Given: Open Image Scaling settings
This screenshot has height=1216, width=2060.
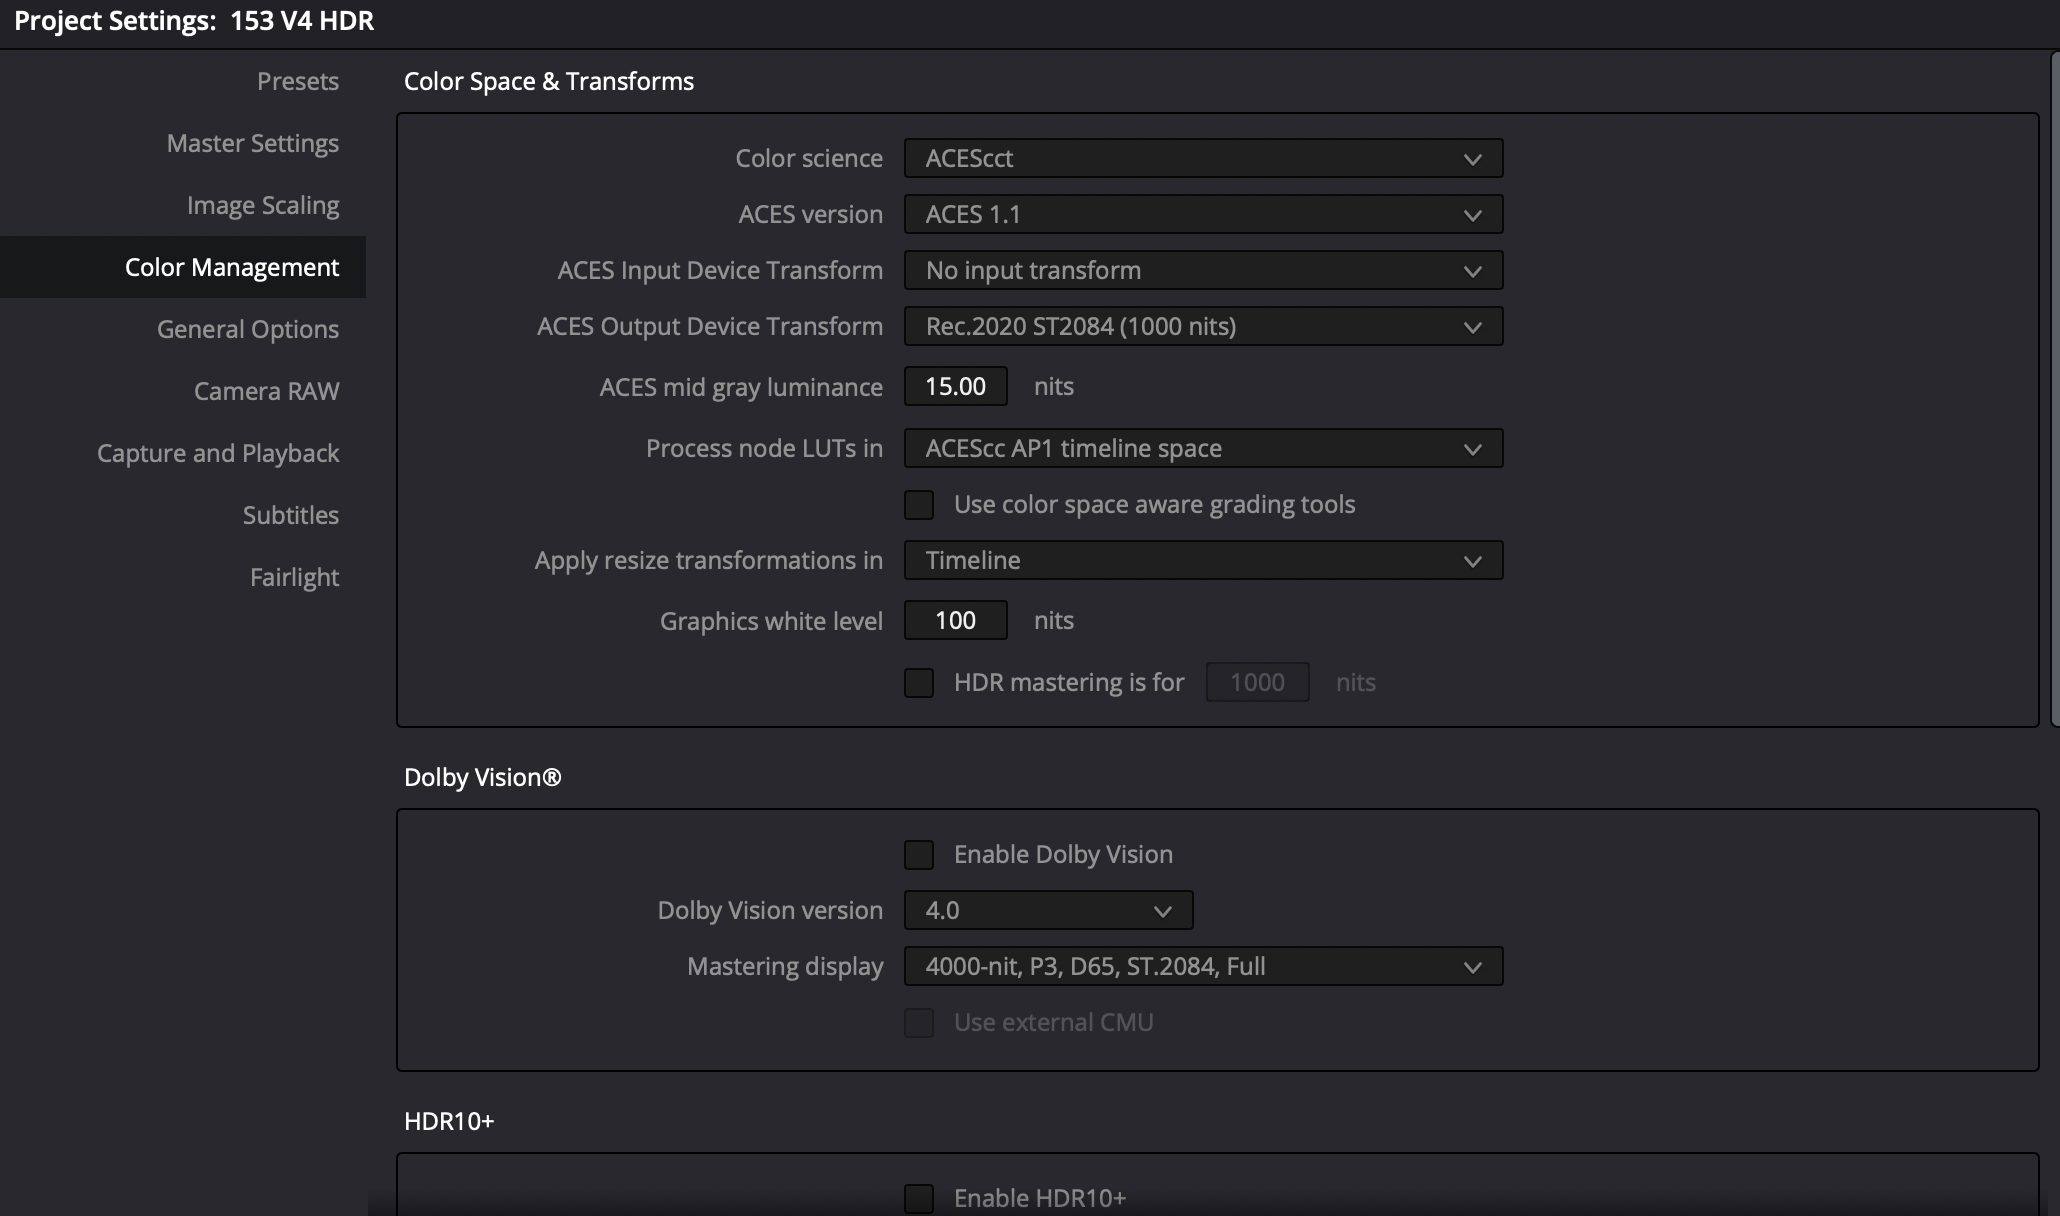Looking at the screenshot, I should point(262,205).
